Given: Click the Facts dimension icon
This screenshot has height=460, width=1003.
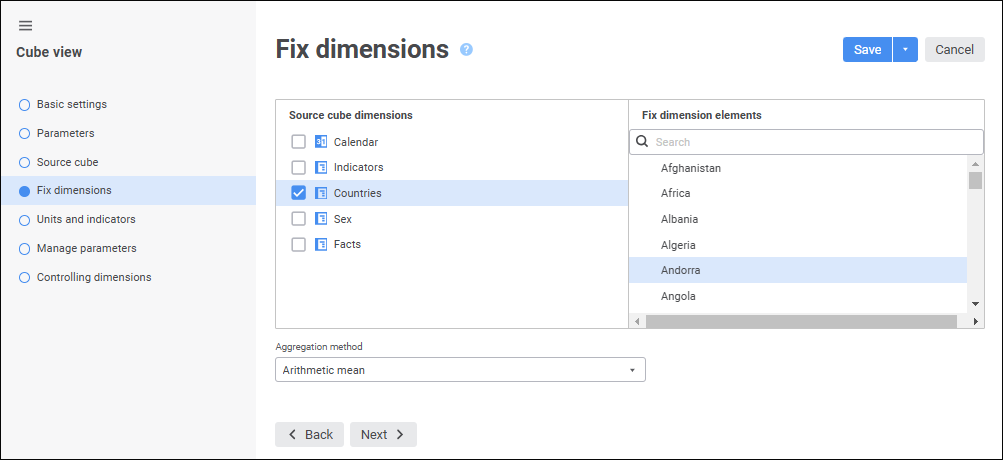Looking at the screenshot, I should tap(321, 244).
